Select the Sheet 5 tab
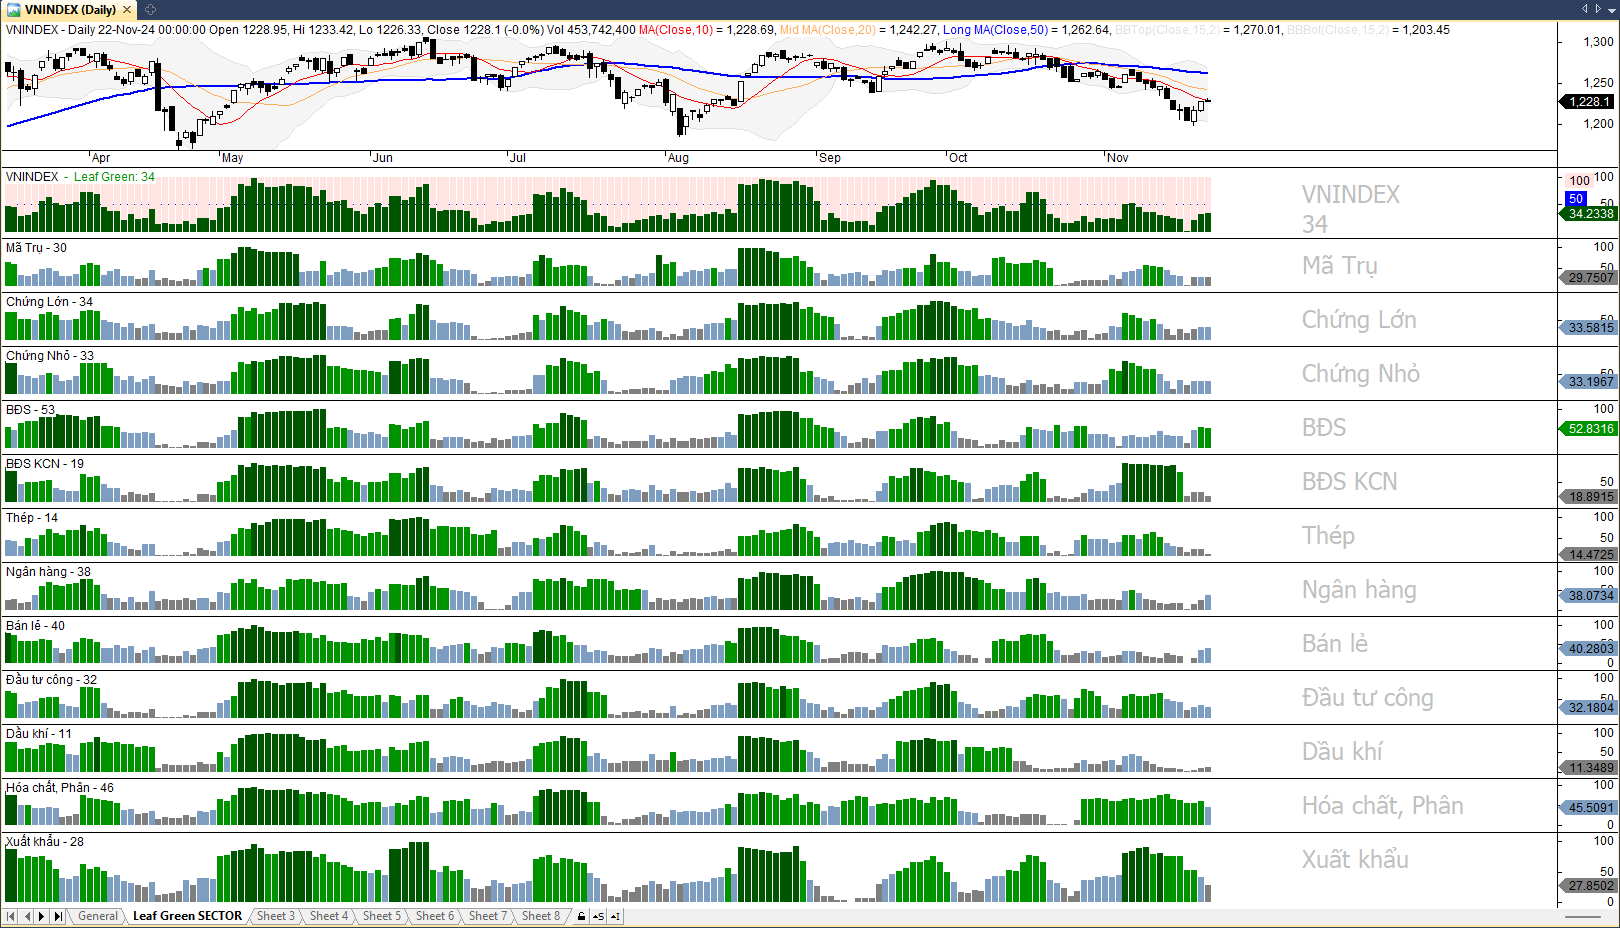The width and height of the screenshot is (1620, 928). click(381, 916)
